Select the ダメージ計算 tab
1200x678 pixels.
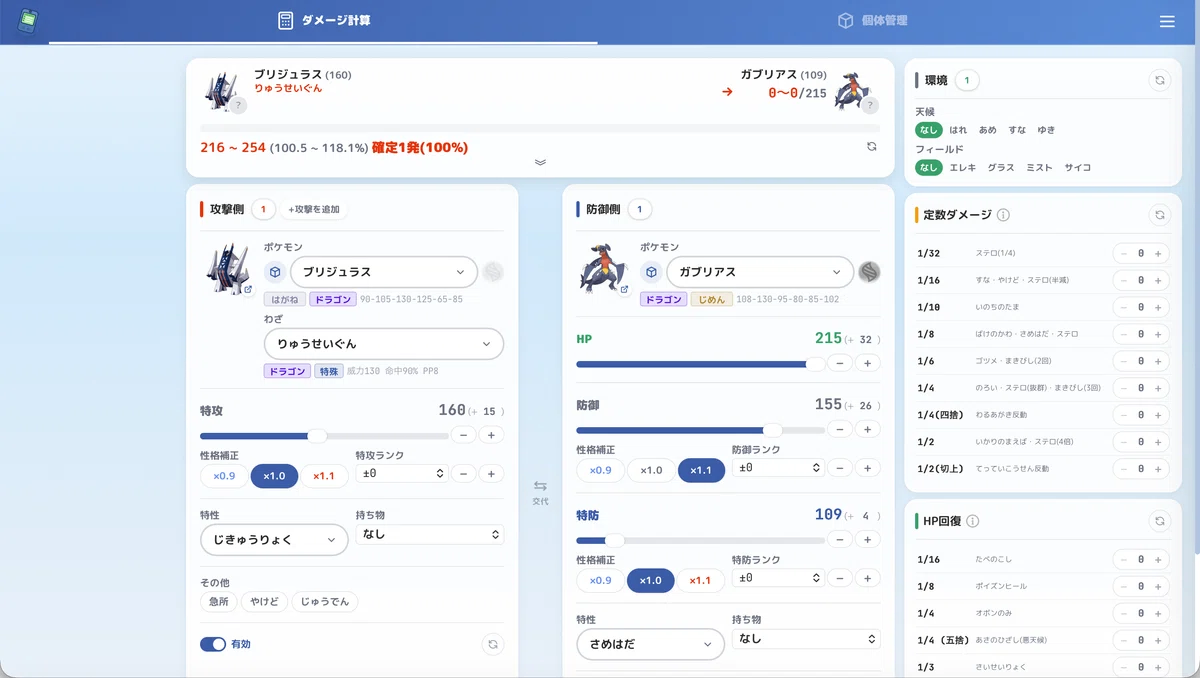pos(324,21)
